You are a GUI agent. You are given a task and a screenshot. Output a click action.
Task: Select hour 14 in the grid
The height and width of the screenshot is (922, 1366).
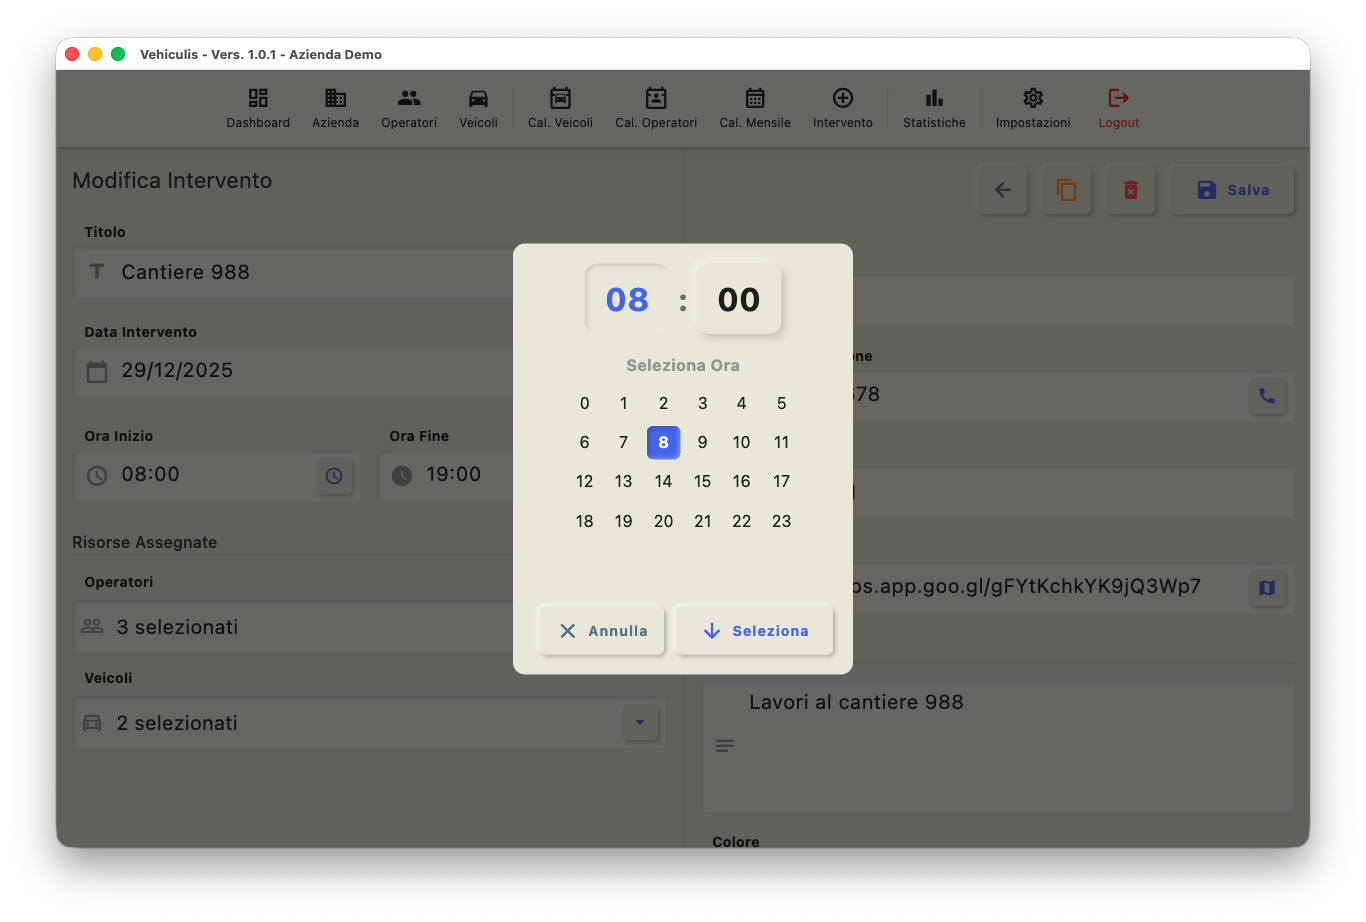click(x=663, y=482)
